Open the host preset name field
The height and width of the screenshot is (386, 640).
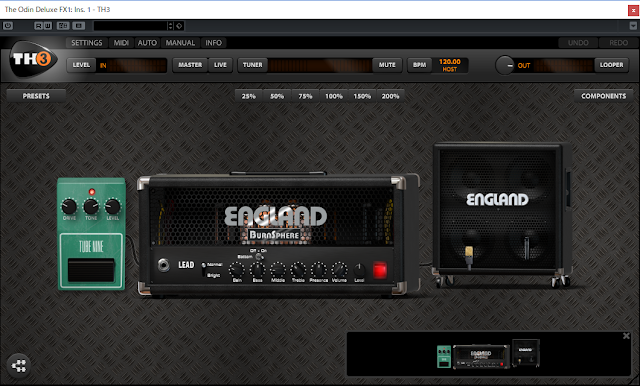[131, 26]
